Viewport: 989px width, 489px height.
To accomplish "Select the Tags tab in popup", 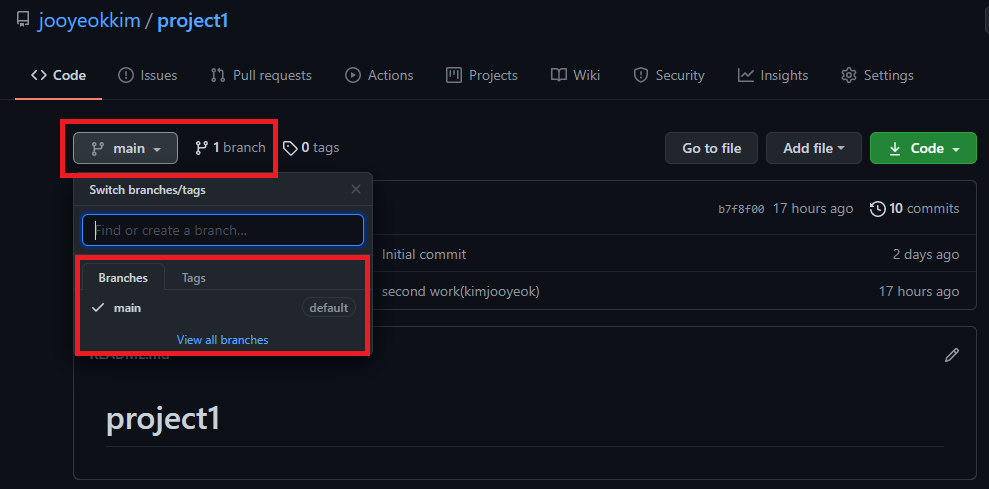I will click(x=194, y=278).
